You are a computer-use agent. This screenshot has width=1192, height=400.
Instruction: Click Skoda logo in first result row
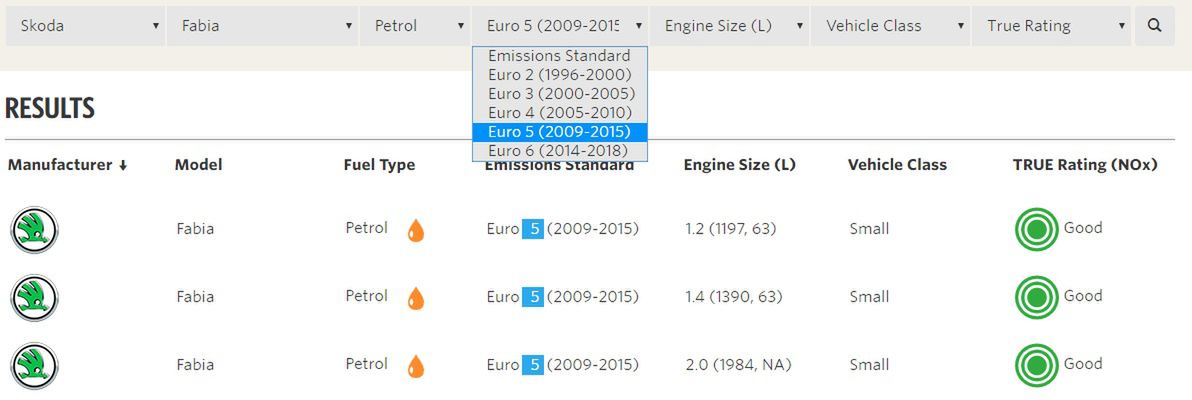pyautogui.click(x=34, y=230)
